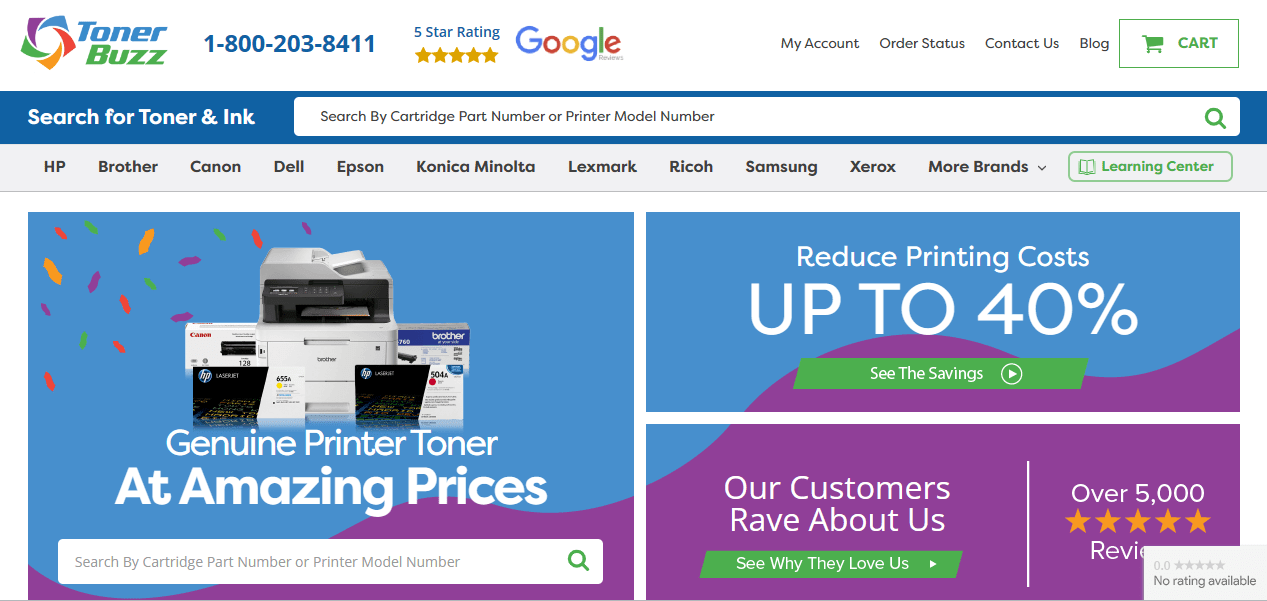1267x601 pixels.
Task: Click the gold five-star rating under 5 Star Rating
Action: 456,56
